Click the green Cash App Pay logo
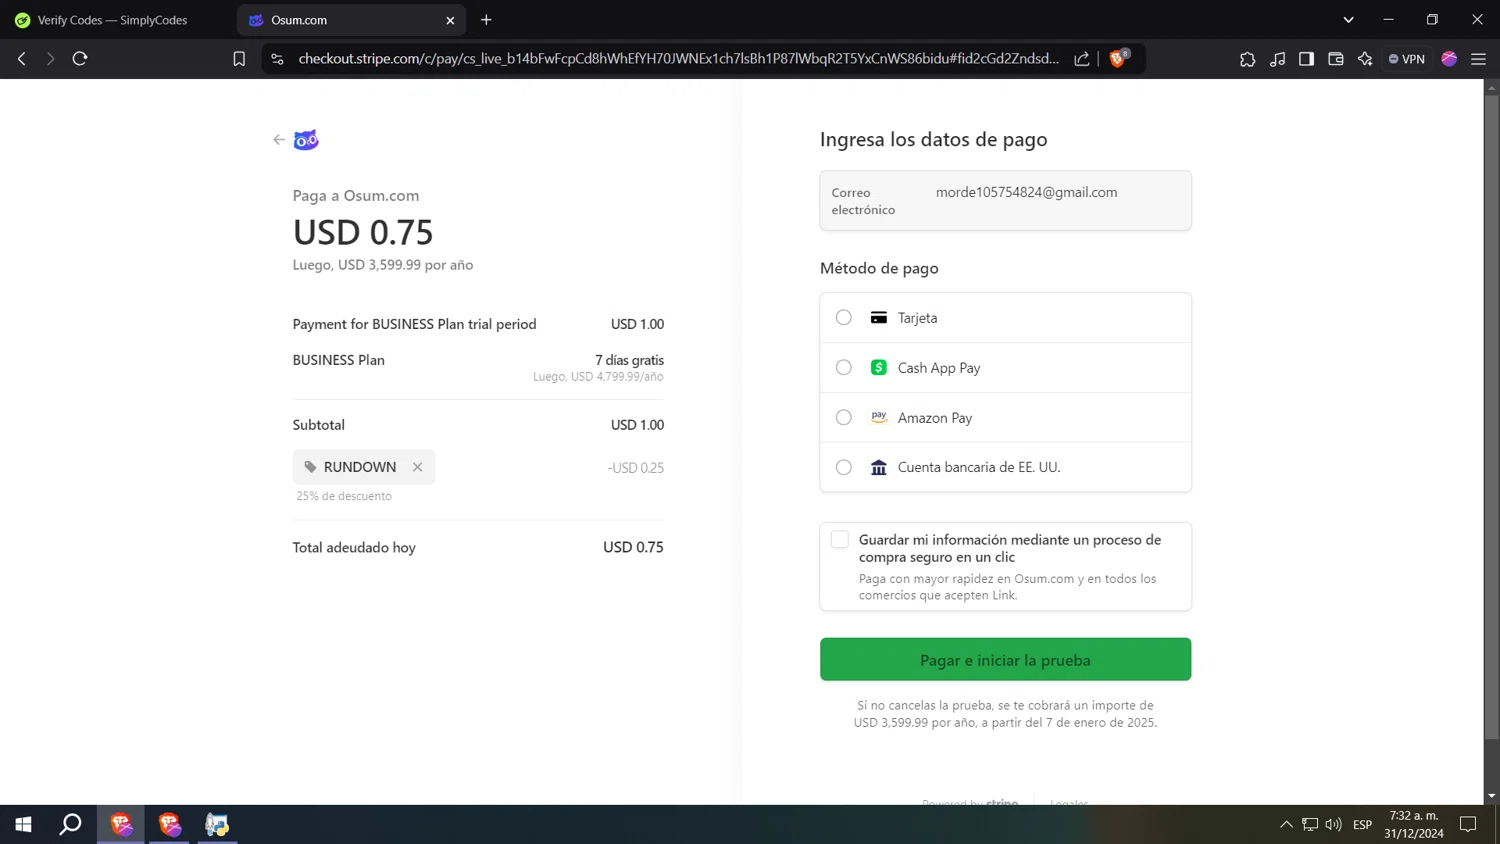The height and width of the screenshot is (844, 1500). point(879,368)
